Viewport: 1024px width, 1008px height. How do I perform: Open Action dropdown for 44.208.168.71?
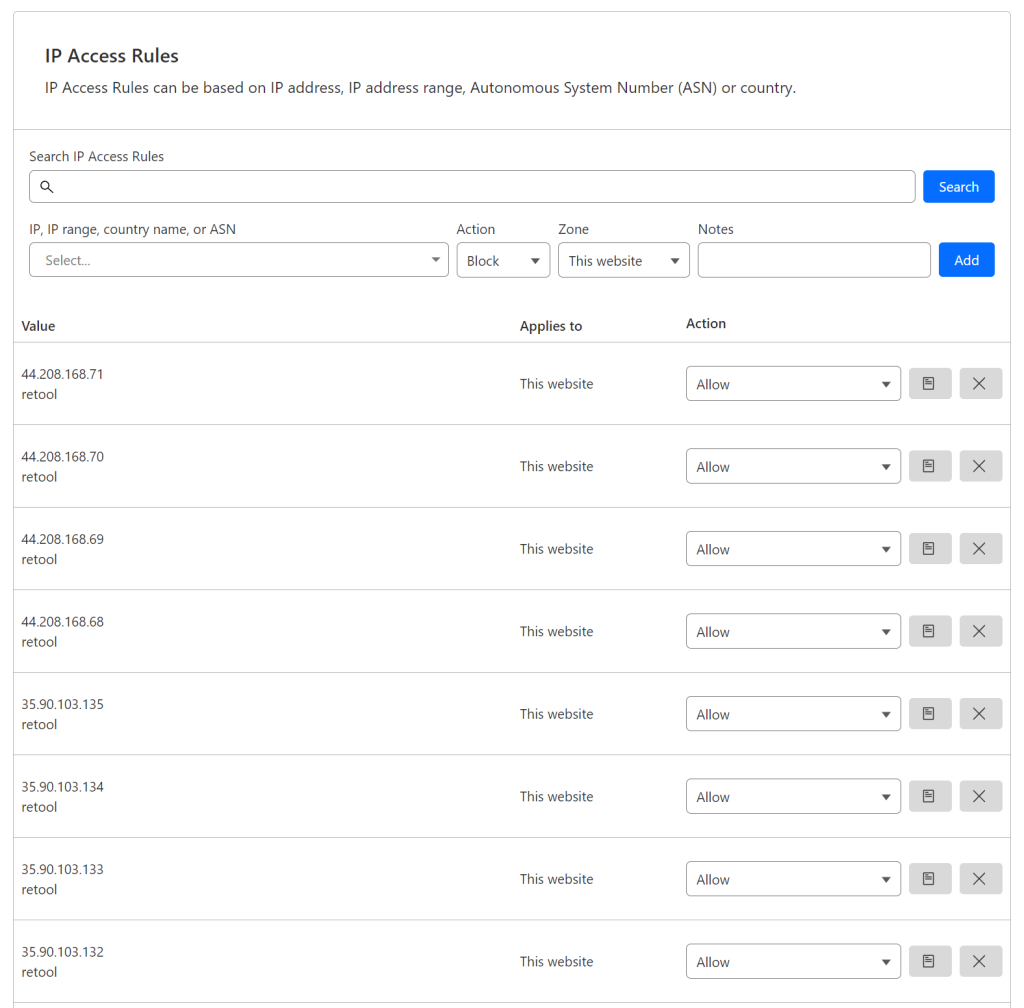pos(793,384)
